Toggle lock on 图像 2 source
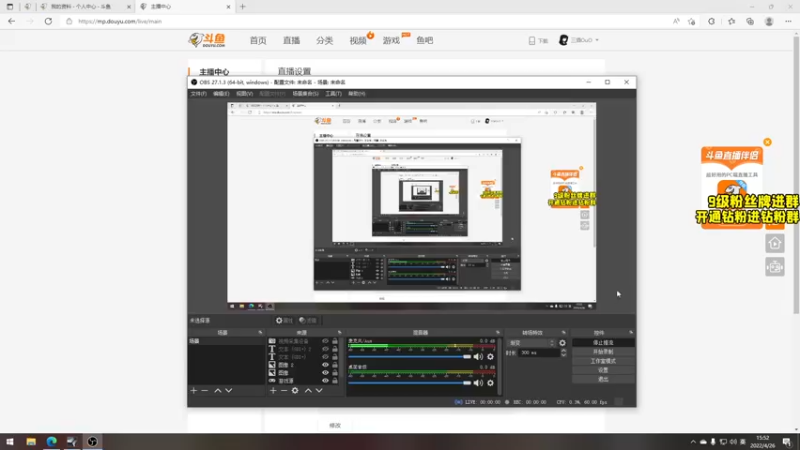 click(335, 365)
